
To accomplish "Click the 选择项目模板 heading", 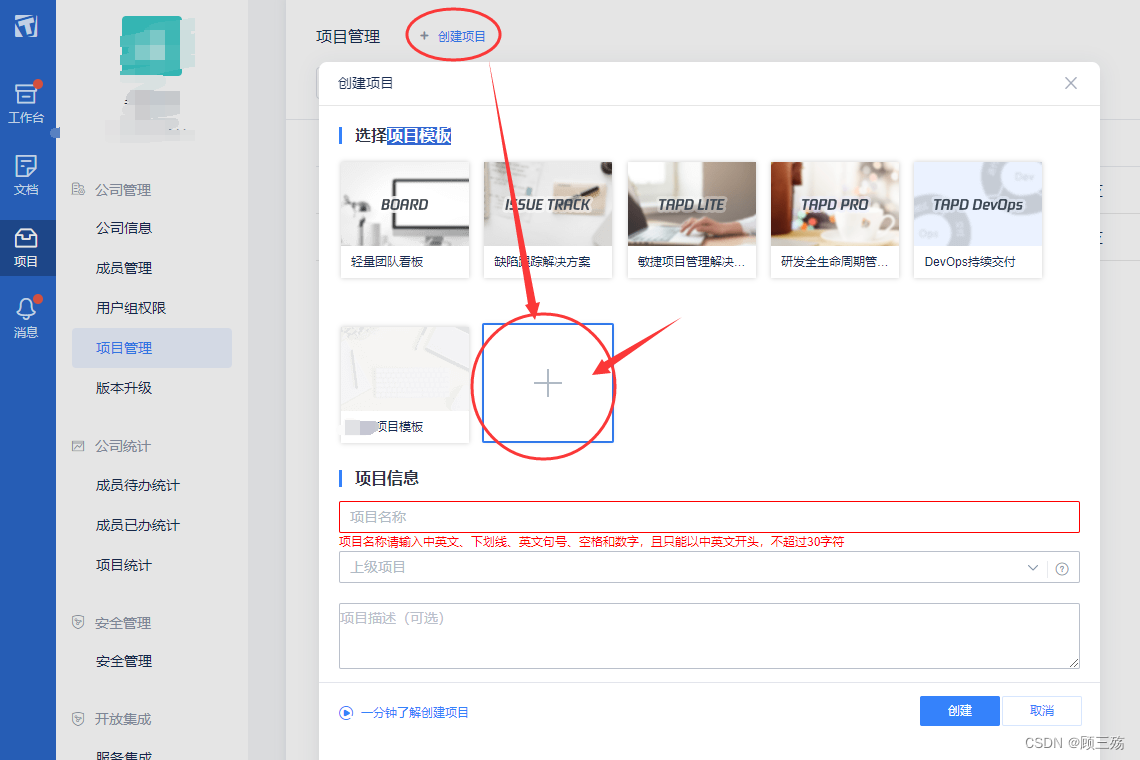I will 403,136.
